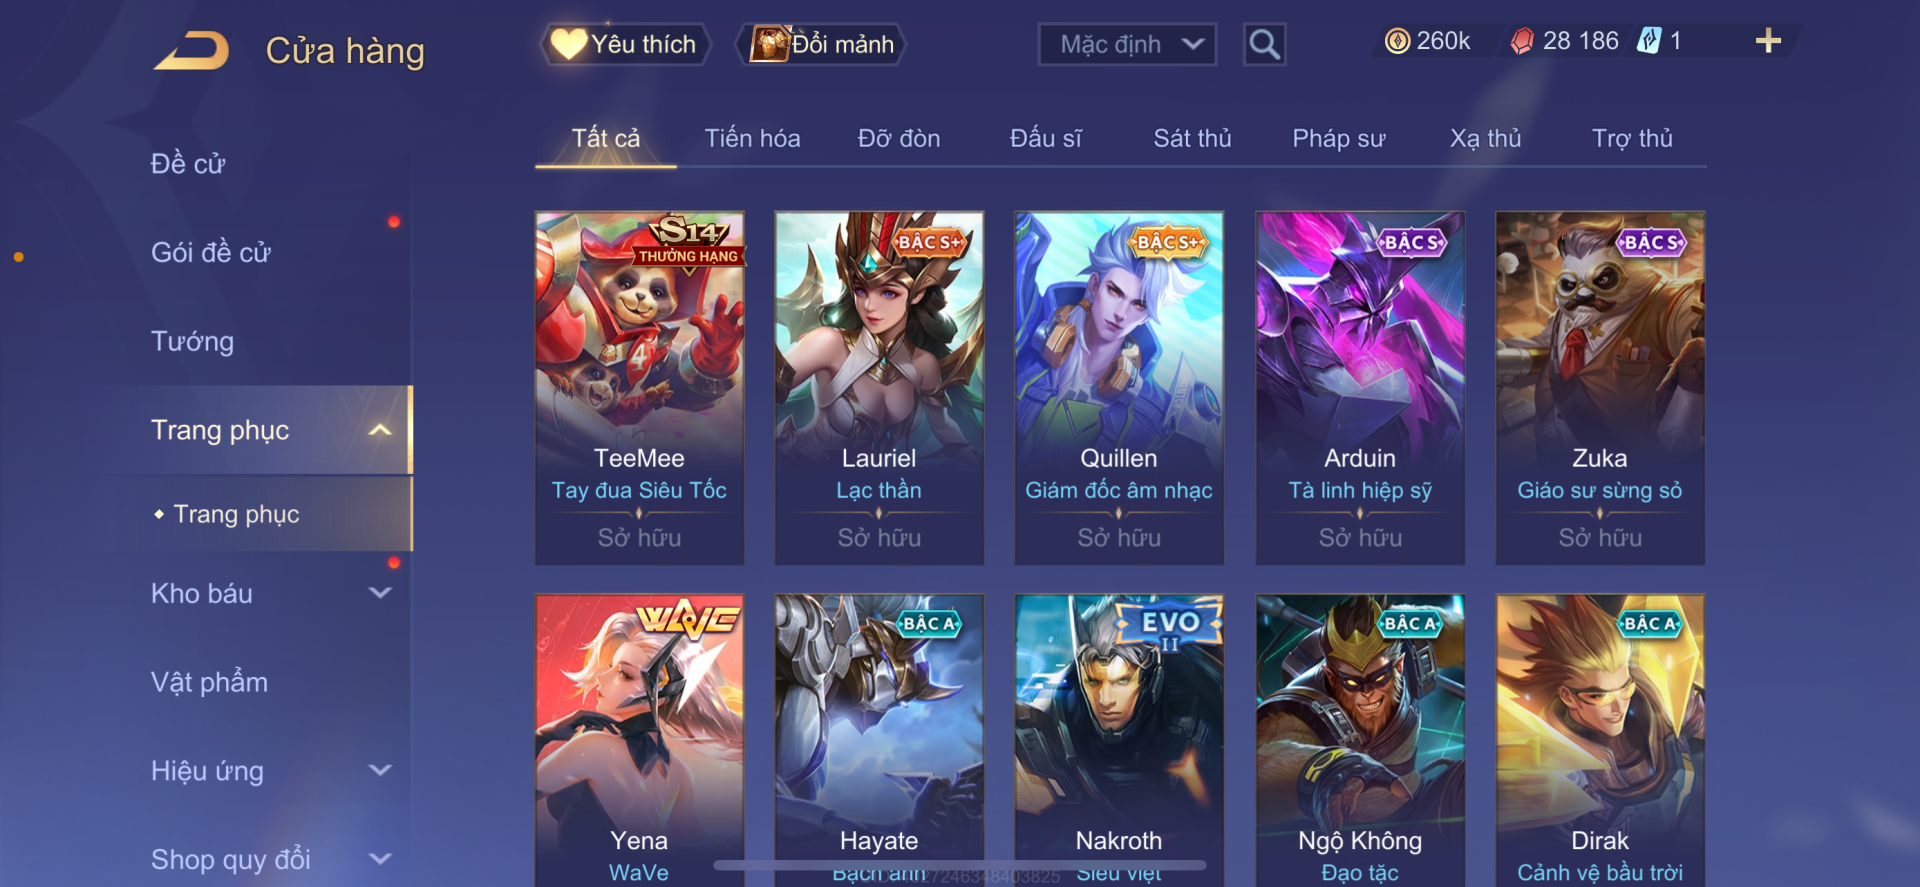
Task: Tap the blue voucher ticket icon
Action: click(x=1648, y=41)
